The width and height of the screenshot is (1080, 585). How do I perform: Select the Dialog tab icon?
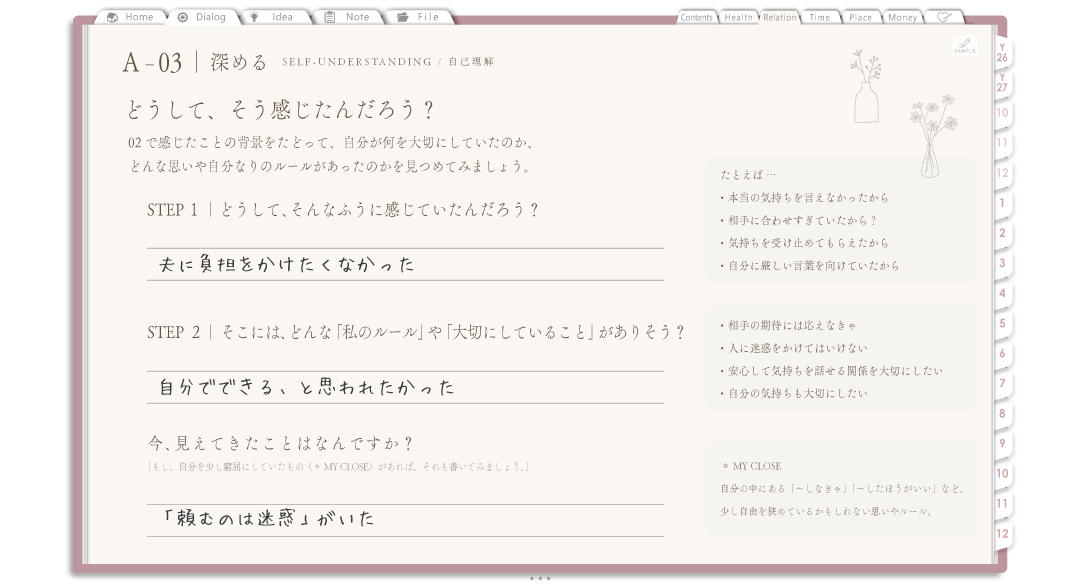183,17
